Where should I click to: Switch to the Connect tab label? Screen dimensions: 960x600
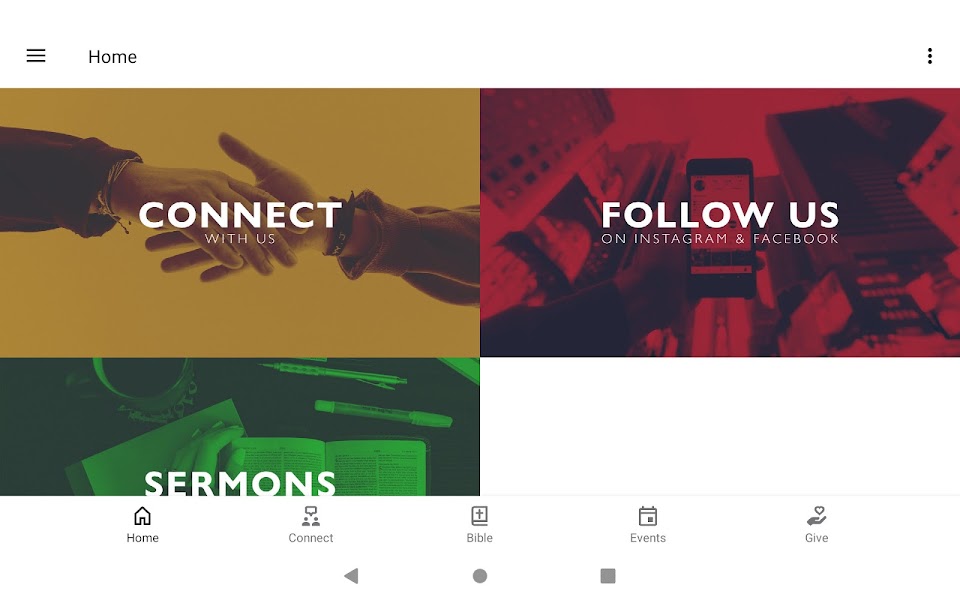pyautogui.click(x=310, y=538)
